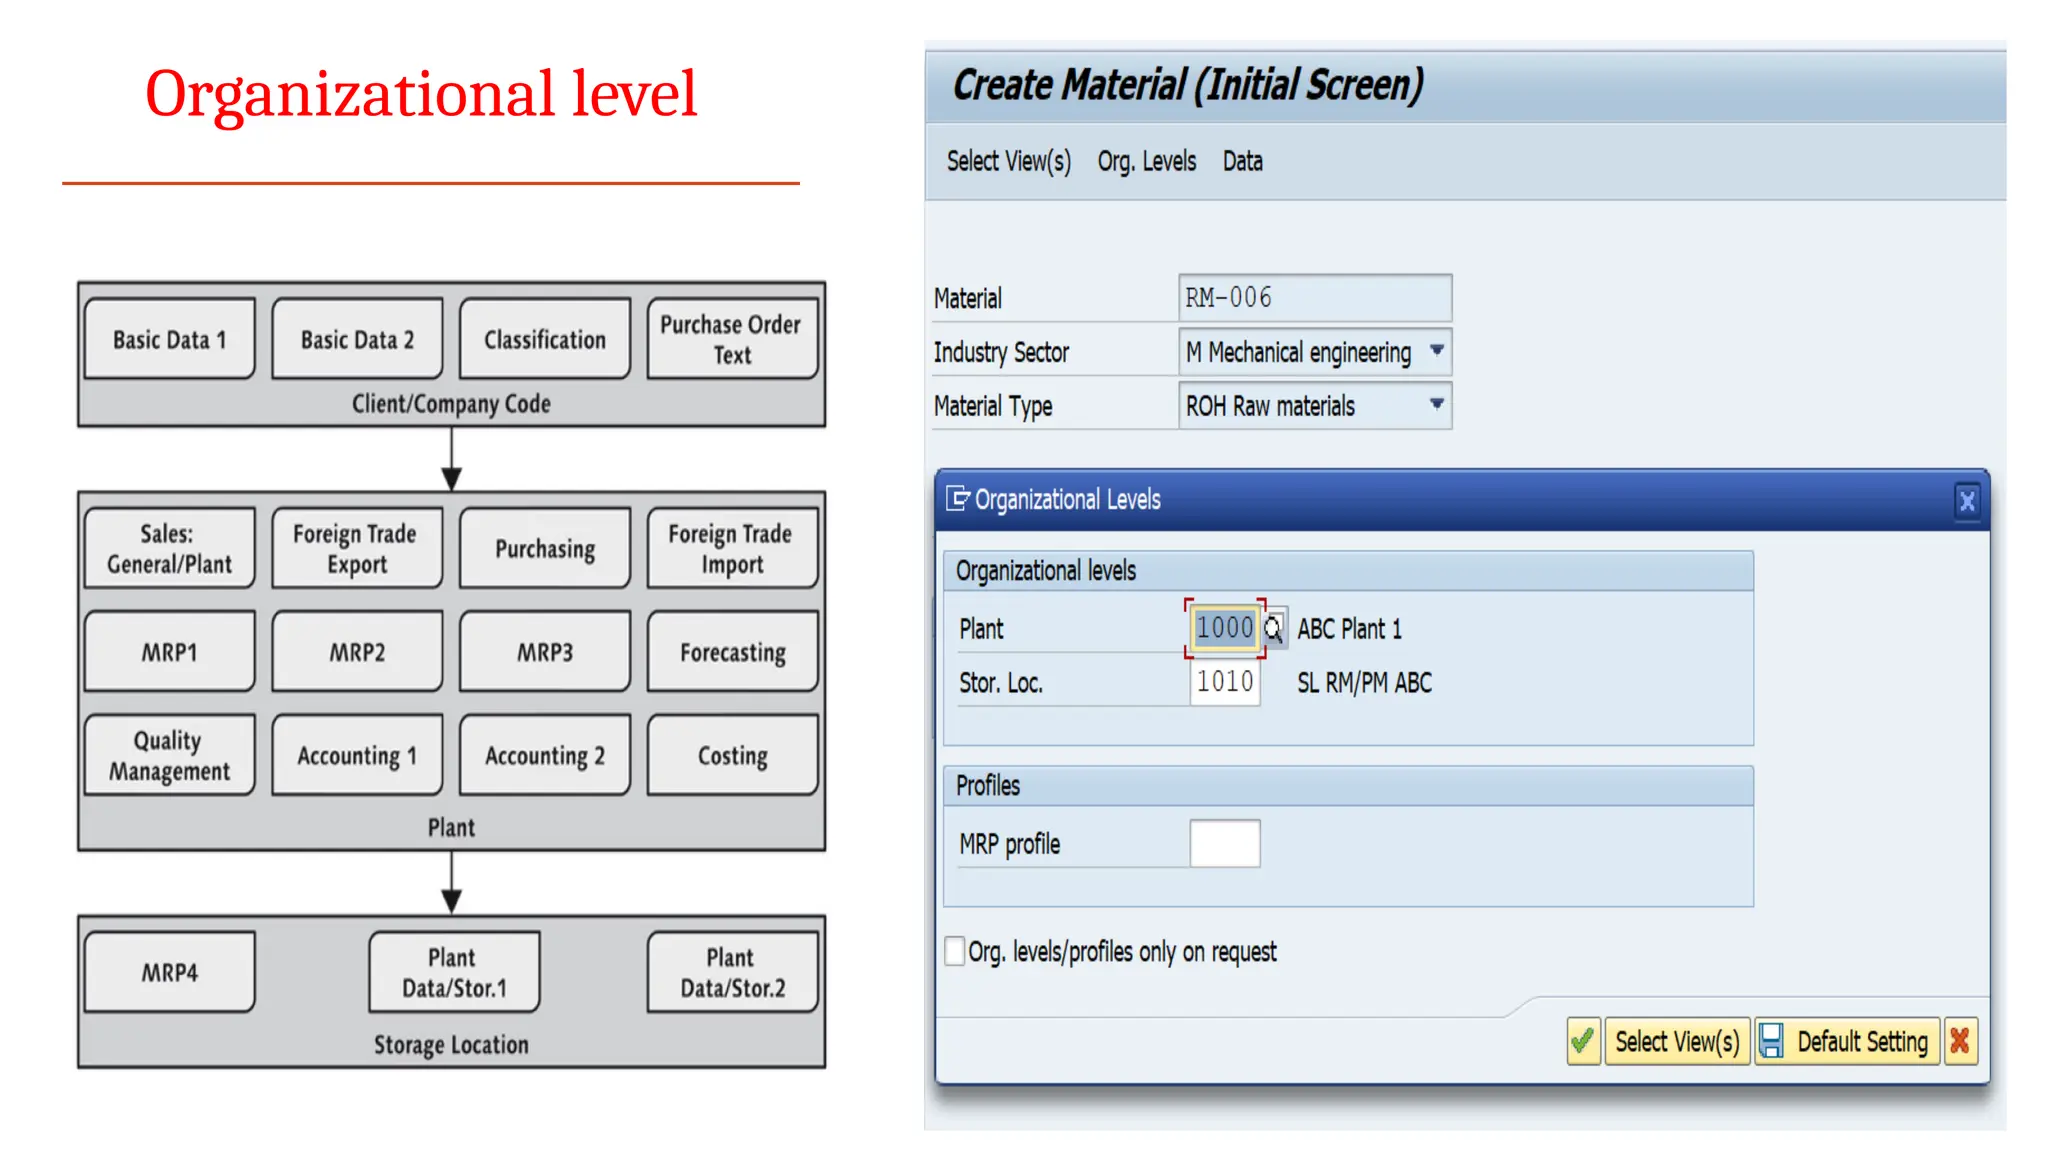The width and height of the screenshot is (2048, 1152).
Task: Click the MRP1 box
Action: 170,652
